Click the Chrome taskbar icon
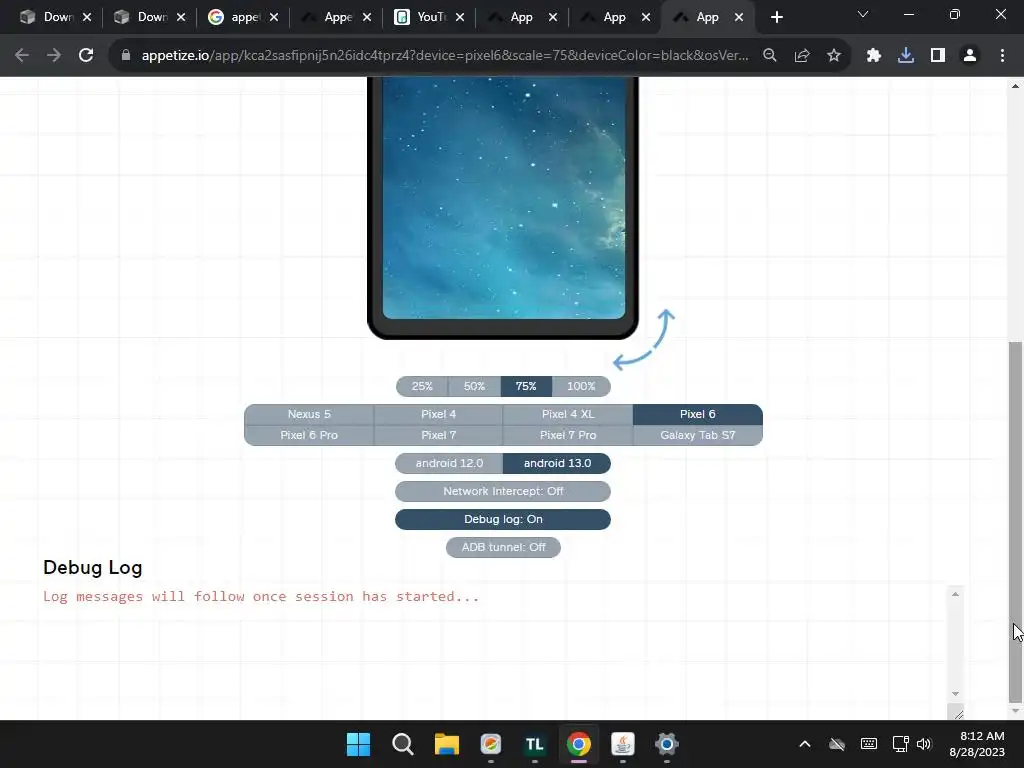The height and width of the screenshot is (768, 1024). click(579, 744)
